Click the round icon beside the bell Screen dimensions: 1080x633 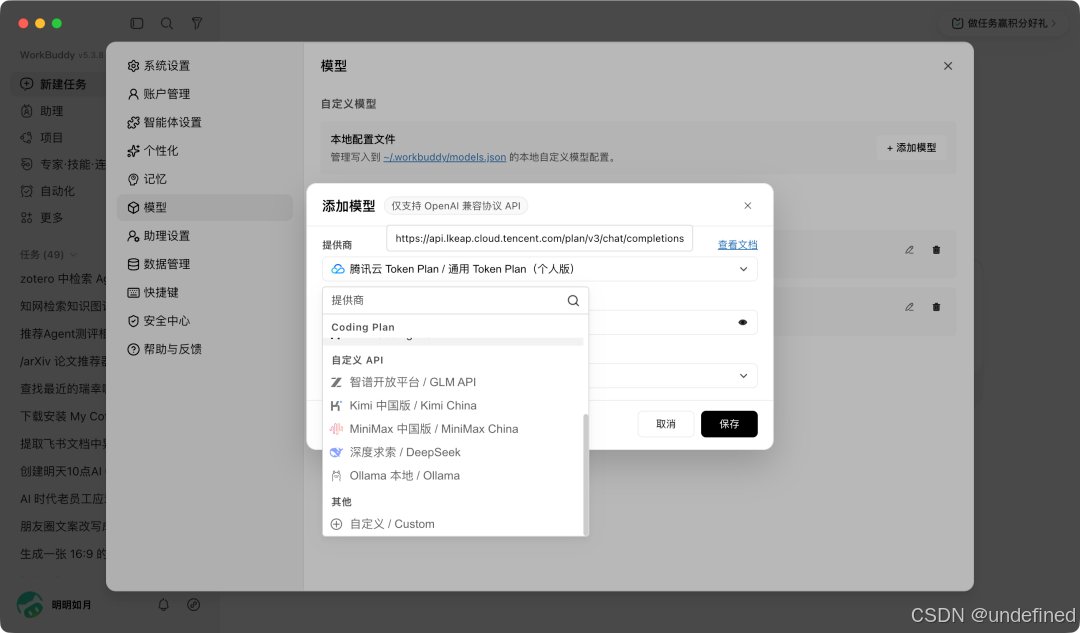(x=194, y=605)
